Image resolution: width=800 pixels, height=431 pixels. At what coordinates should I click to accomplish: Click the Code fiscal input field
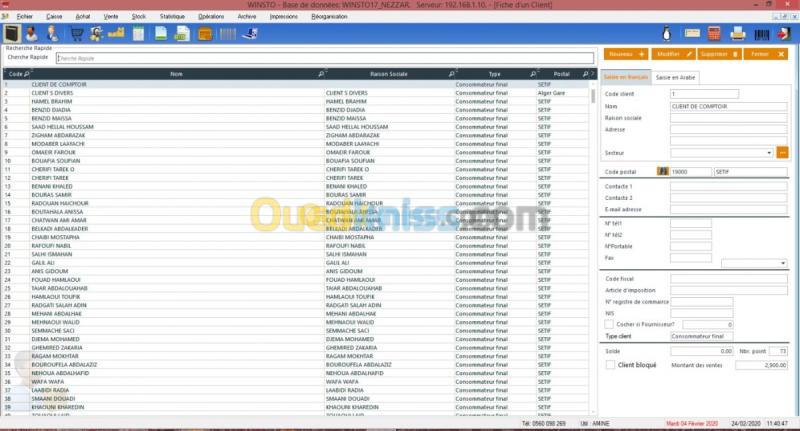729,278
